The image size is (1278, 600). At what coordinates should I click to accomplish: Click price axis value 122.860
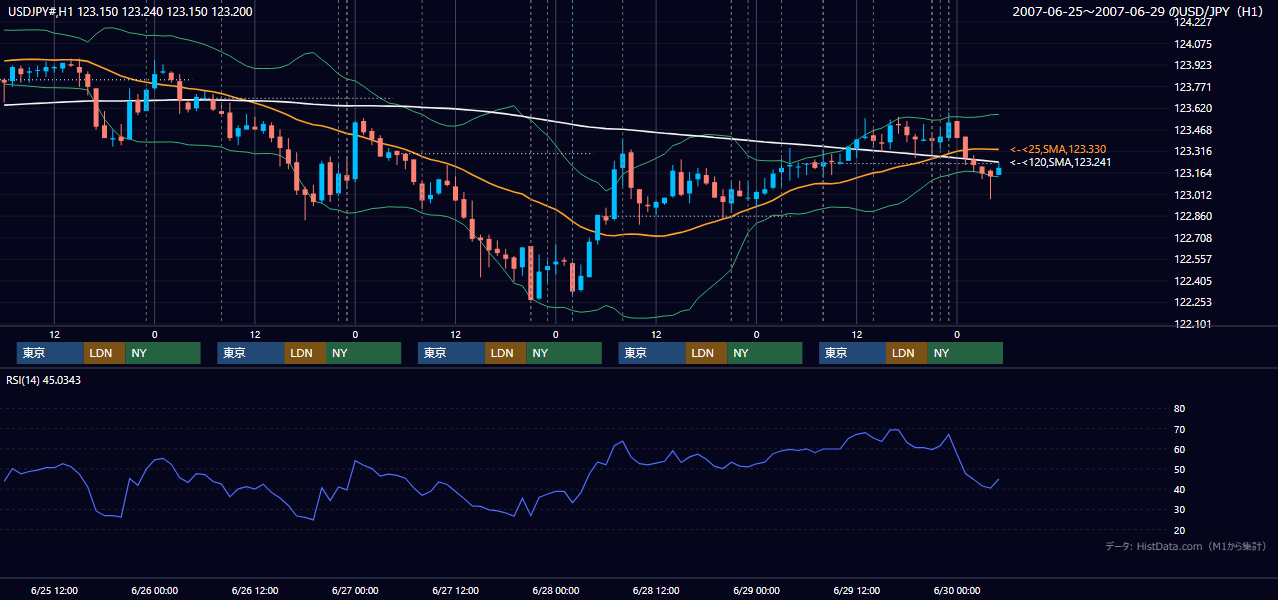pos(1194,216)
